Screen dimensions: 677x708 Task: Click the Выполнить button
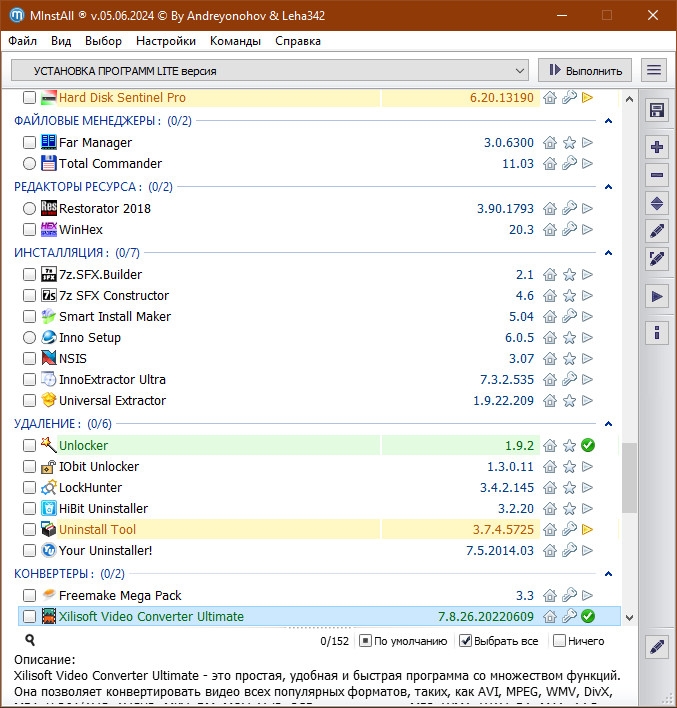click(585, 70)
